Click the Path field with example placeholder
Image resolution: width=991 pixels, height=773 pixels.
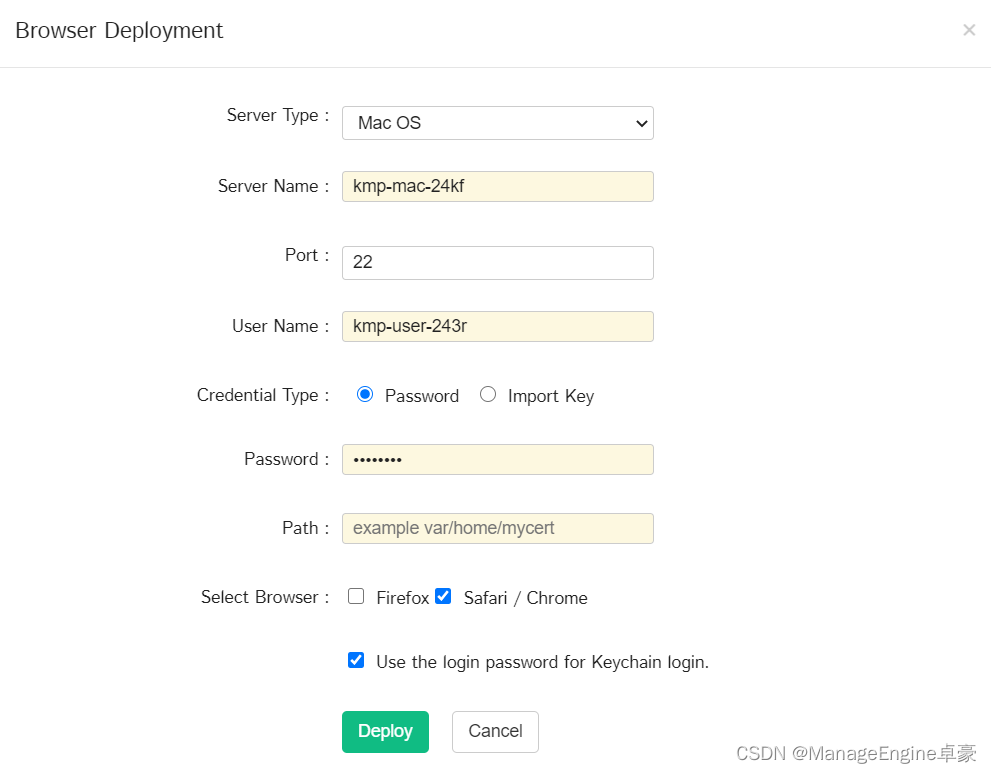[x=497, y=528]
